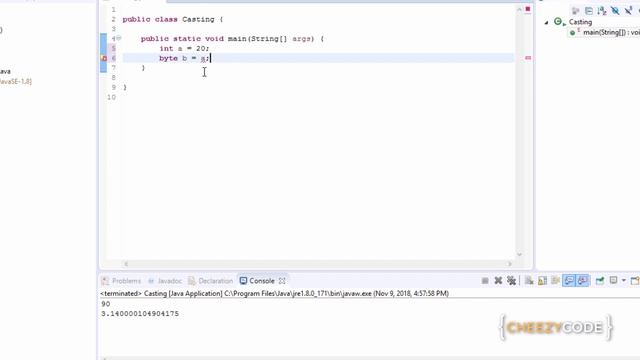Click Display Selected Console icon
This screenshot has width=640, height=360.
[613, 280]
